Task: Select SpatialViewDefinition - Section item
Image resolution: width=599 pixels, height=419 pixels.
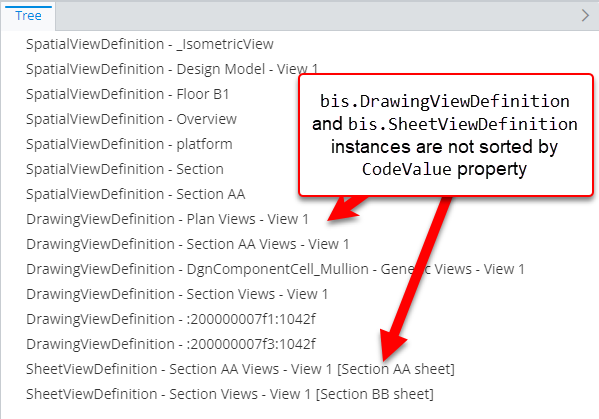Action: click(125, 169)
